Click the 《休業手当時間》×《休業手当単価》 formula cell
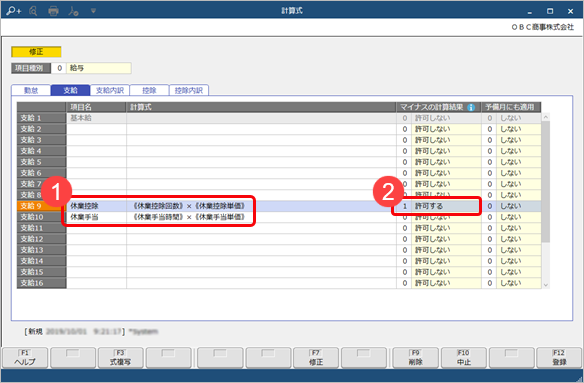This screenshot has height=383, width=584. point(261,217)
